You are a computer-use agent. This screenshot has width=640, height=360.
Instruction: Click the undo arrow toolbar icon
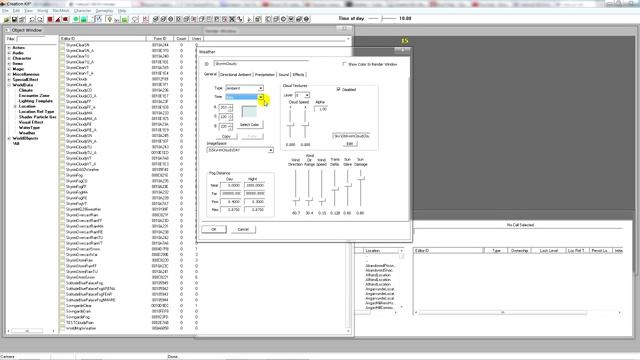point(32,19)
